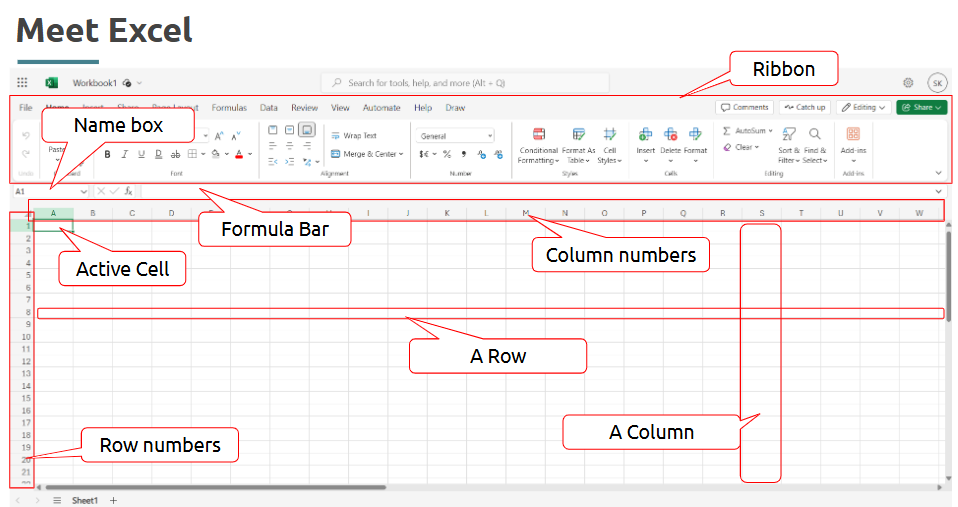Image resolution: width=958 pixels, height=507 pixels.
Task: Apply comma style number format
Action: point(464,154)
